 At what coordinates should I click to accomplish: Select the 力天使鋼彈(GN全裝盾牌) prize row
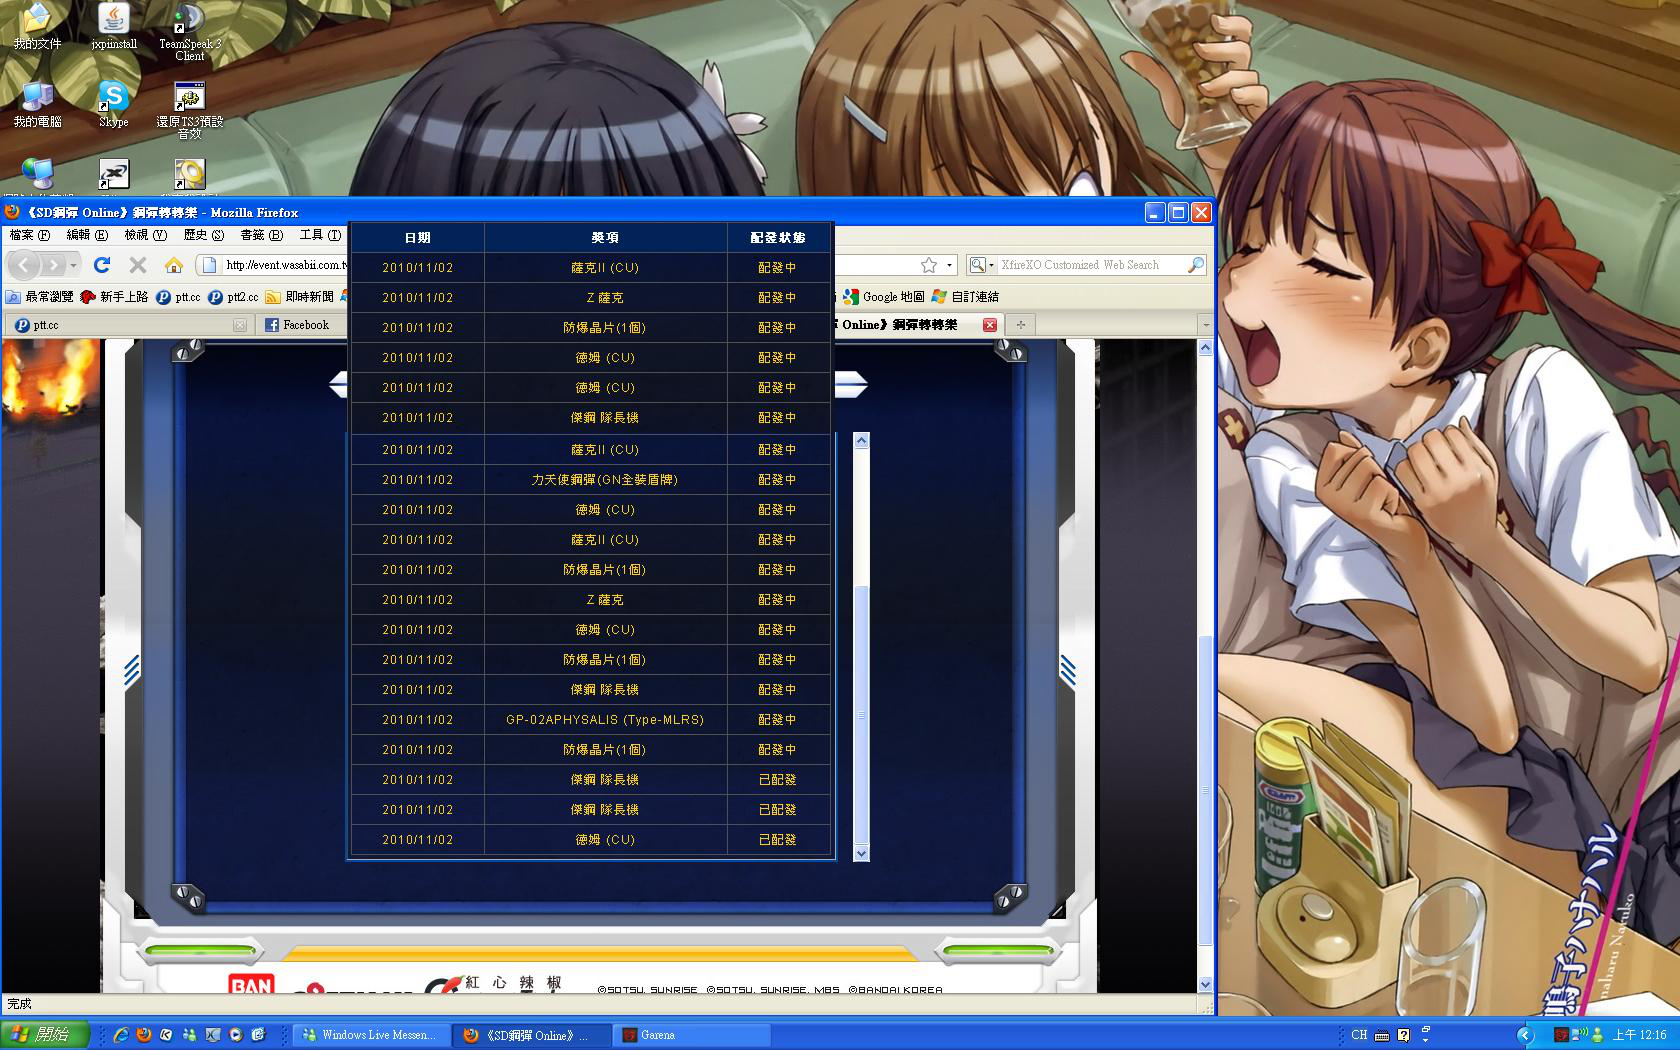591,480
